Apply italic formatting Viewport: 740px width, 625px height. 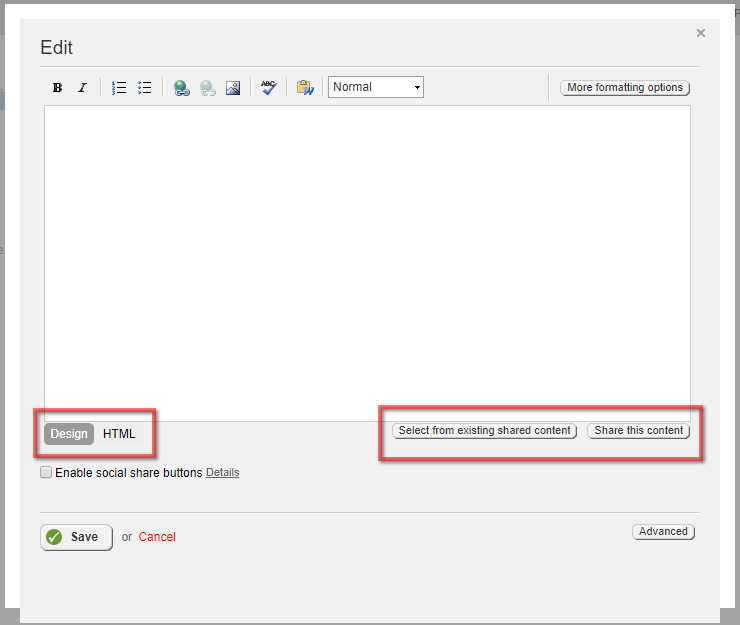pos(83,88)
